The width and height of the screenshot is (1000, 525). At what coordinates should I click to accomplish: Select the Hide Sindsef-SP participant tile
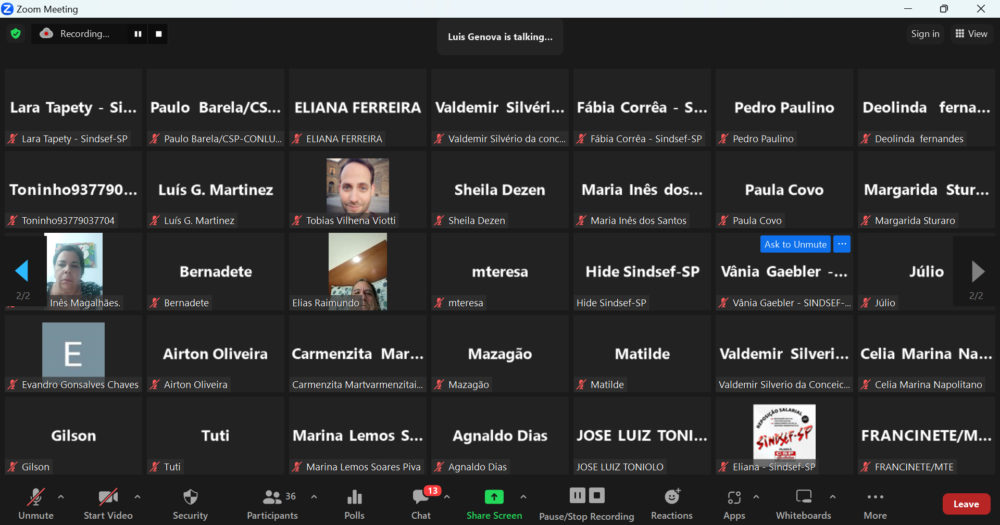coord(642,272)
